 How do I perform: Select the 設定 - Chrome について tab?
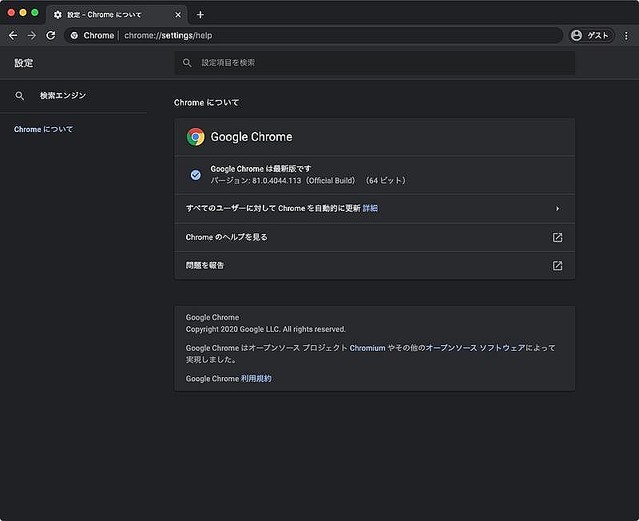tap(117, 15)
